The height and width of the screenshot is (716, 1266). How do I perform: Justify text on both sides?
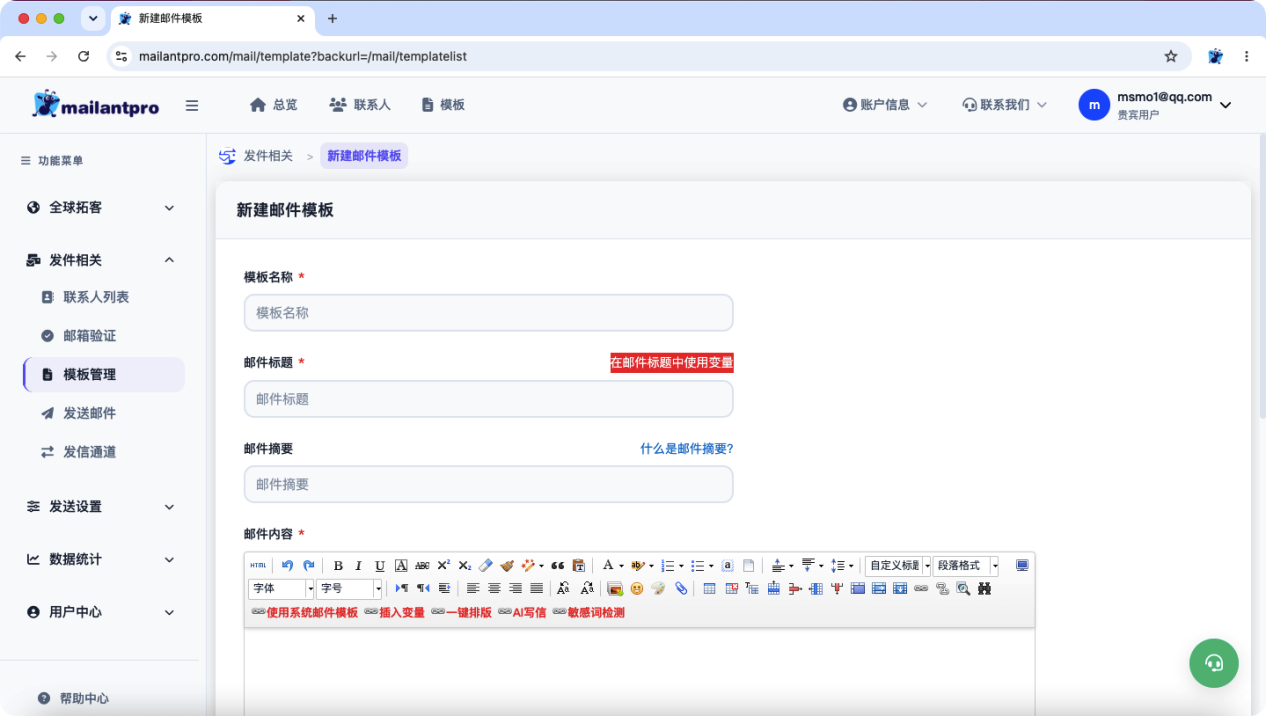[x=537, y=588]
